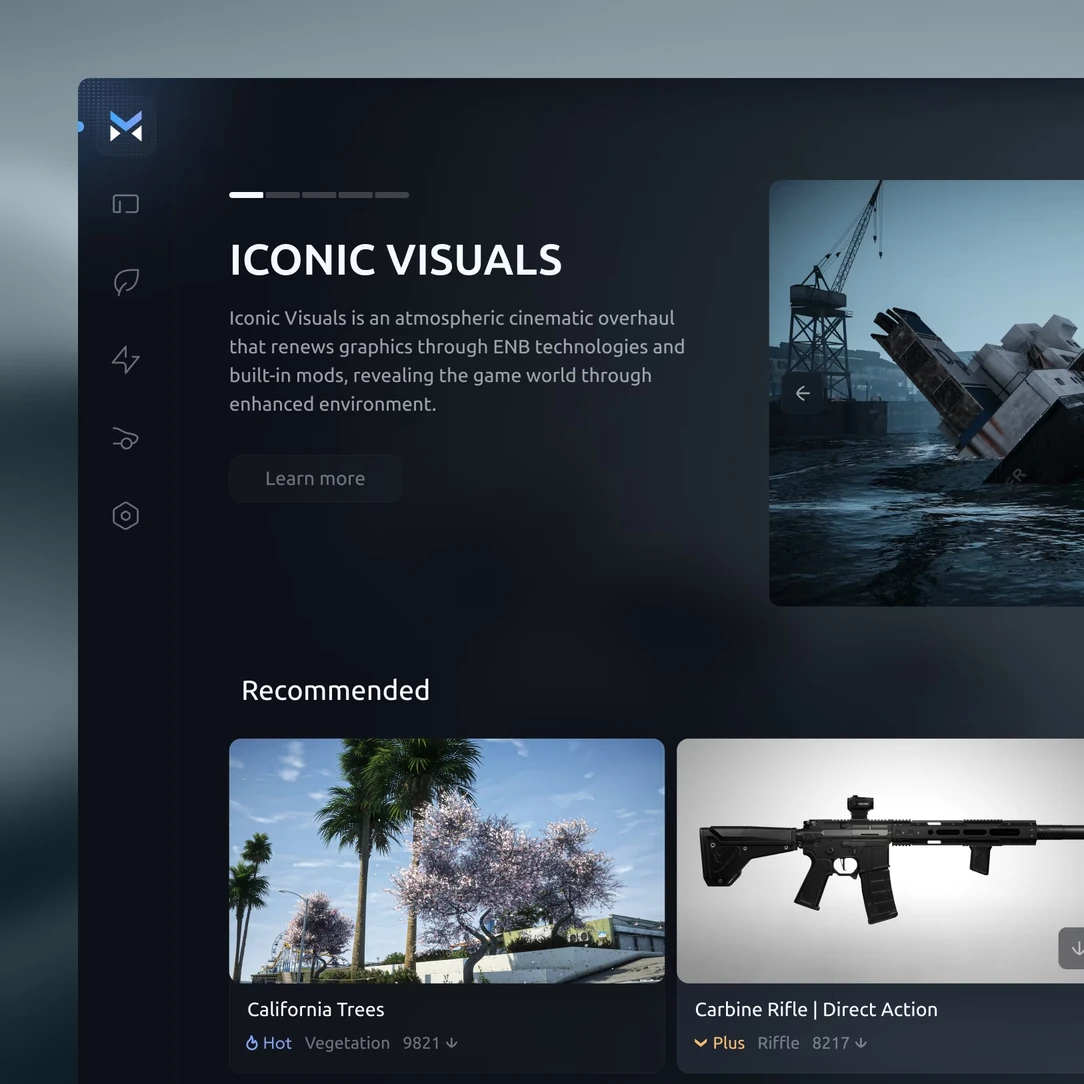Select the first carousel indicator segment
The width and height of the screenshot is (1084, 1084).
[246, 195]
